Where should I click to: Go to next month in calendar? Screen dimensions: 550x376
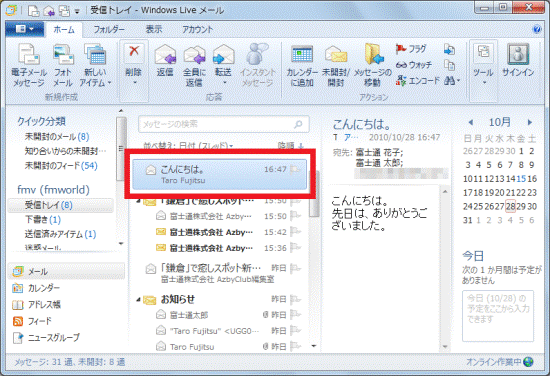click(530, 122)
